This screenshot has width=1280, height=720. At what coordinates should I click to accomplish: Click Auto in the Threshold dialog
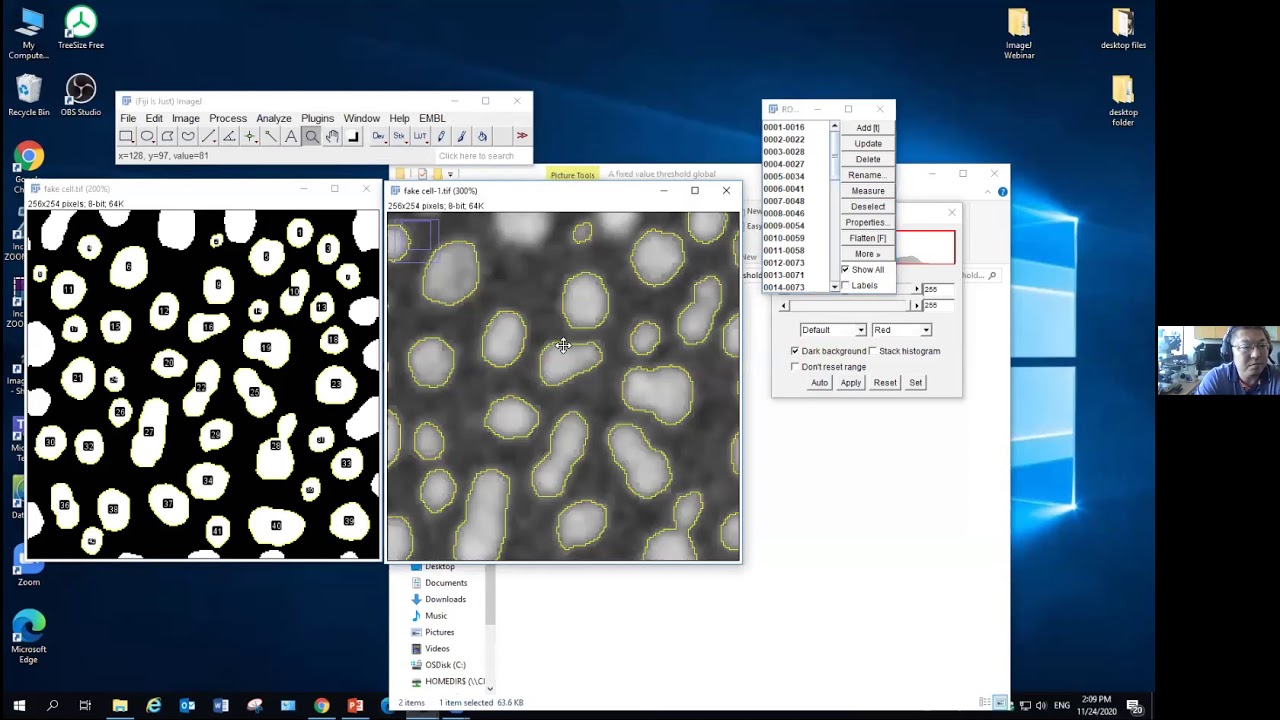click(819, 383)
